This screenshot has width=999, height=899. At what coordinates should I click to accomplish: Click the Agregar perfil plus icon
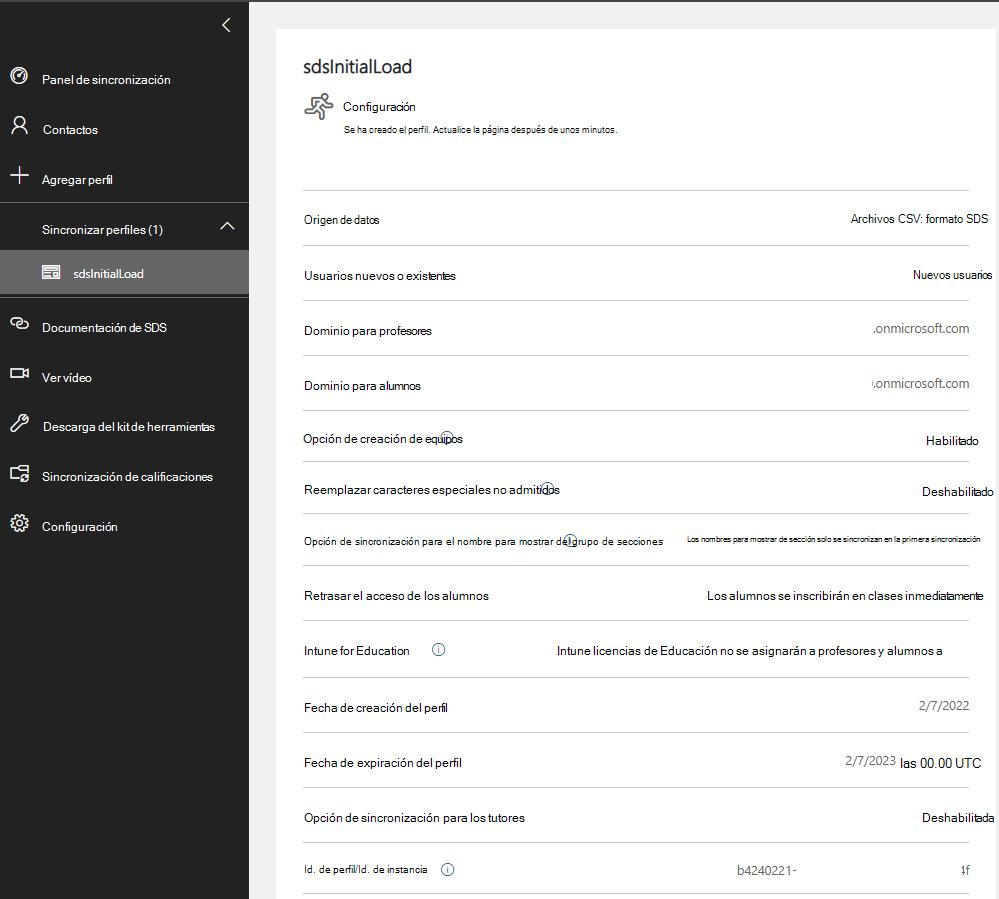point(19,176)
